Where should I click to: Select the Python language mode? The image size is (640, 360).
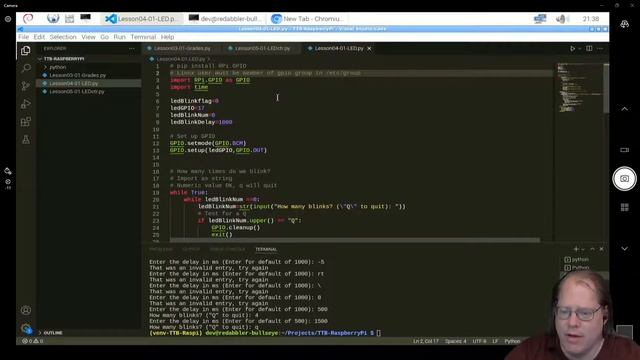pos(512,341)
